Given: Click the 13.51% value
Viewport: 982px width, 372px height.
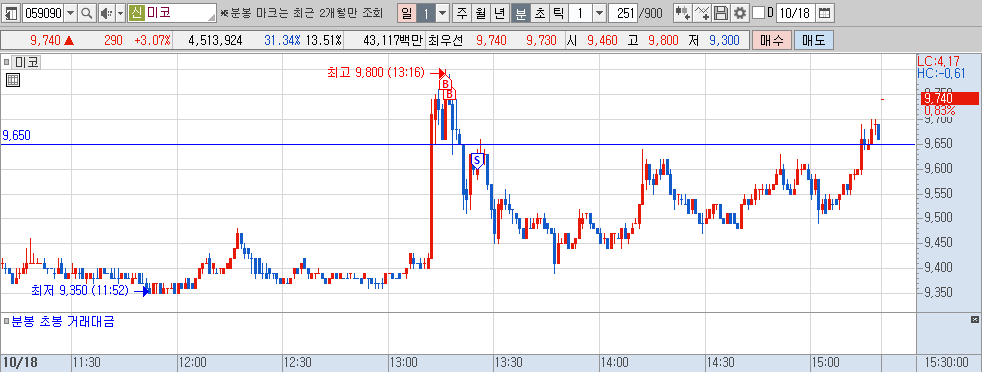Looking at the screenshot, I should pos(323,41).
